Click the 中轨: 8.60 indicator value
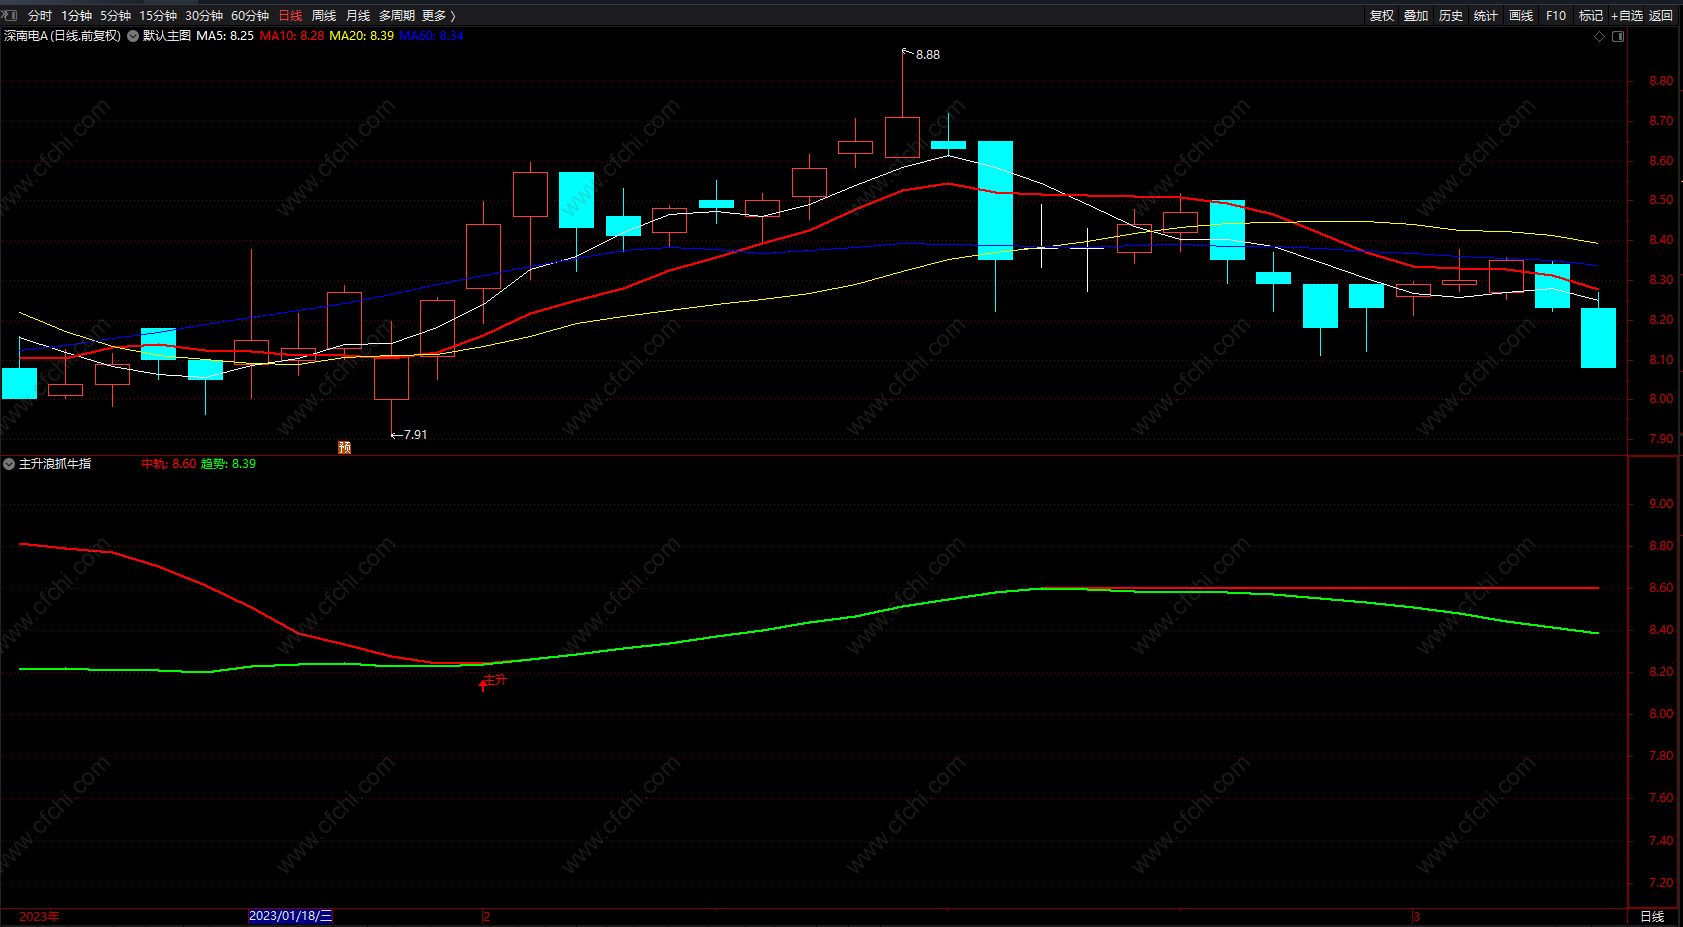Viewport: 1683px width, 927px height. 169,464
